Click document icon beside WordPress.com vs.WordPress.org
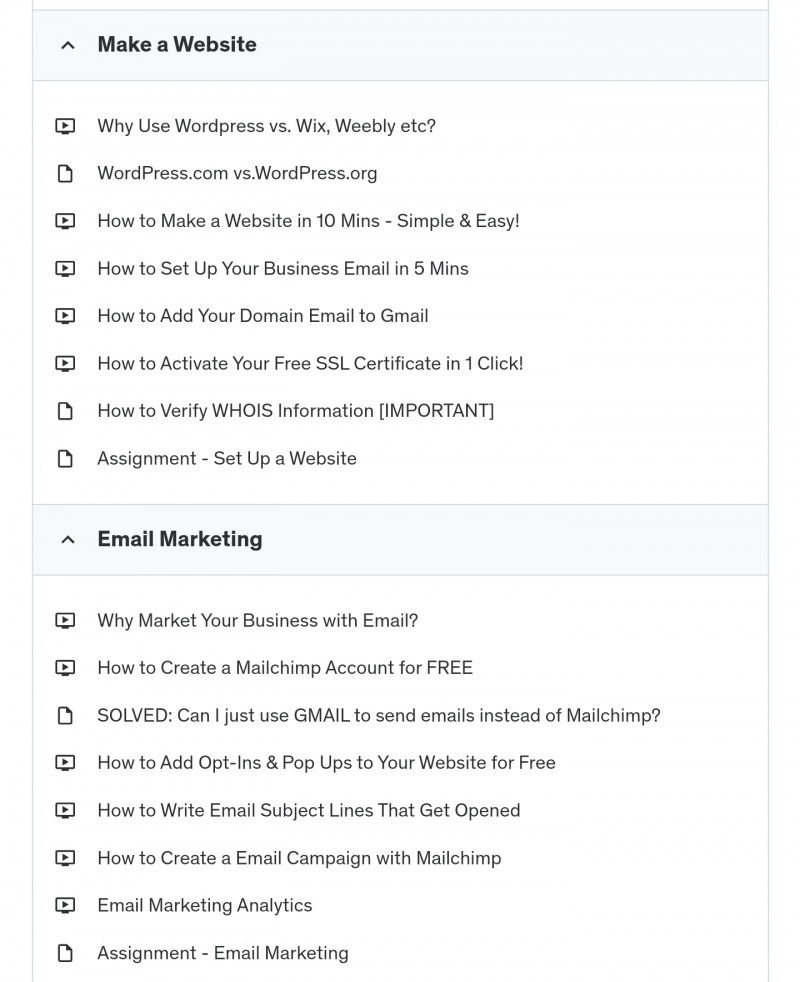800x982 pixels. 65,173
